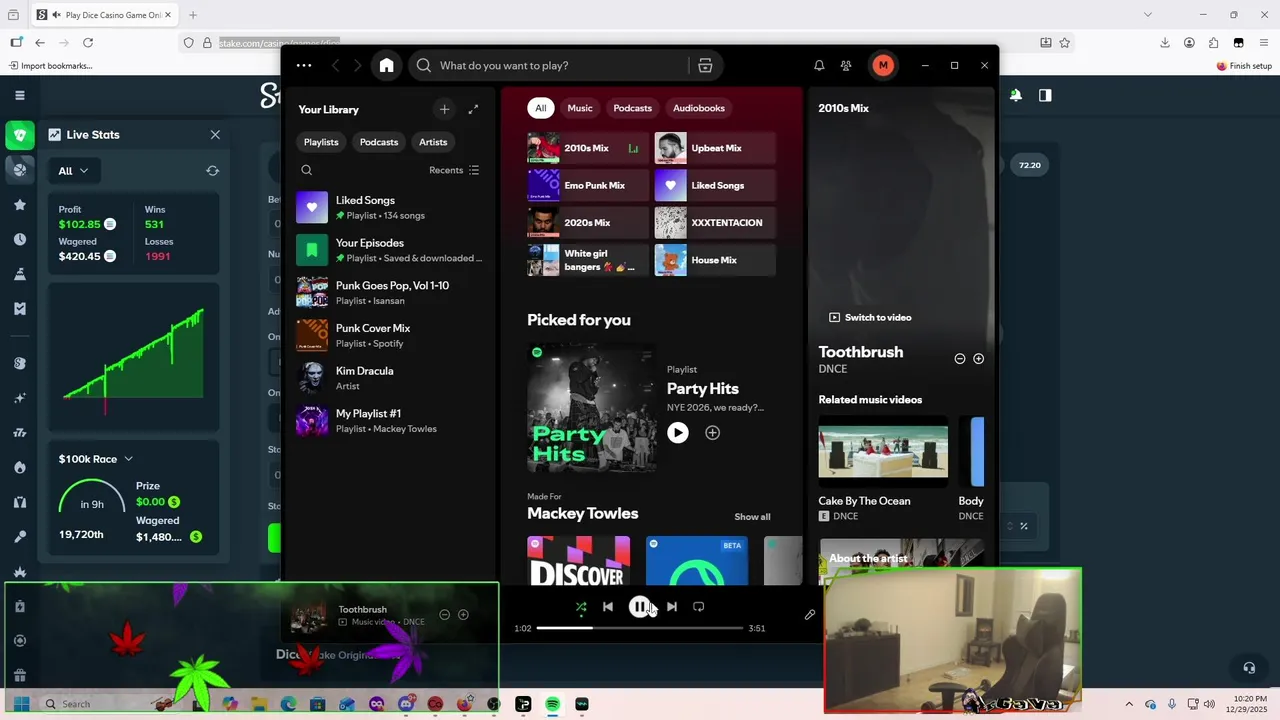Viewport: 1280px width, 720px height.
Task: Open Spotify notifications bell
Action: click(x=819, y=65)
